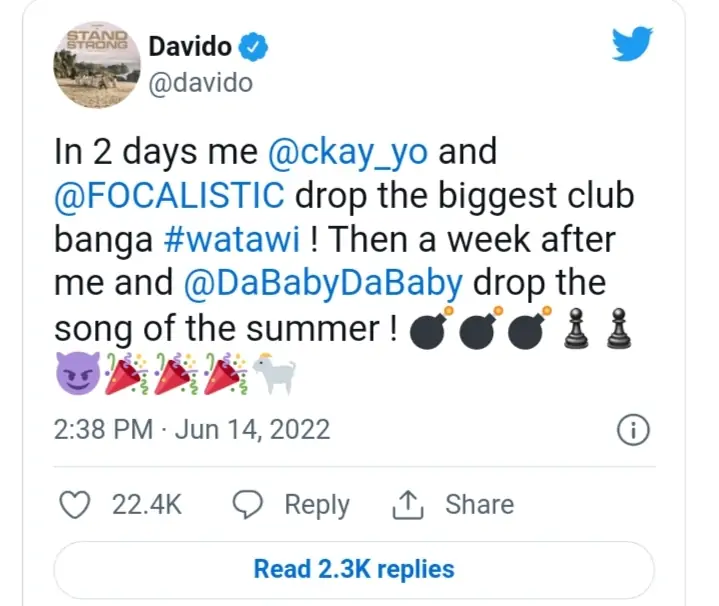Click the Davido display name
The height and width of the screenshot is (606, 719).
click(x=190, y=46)
